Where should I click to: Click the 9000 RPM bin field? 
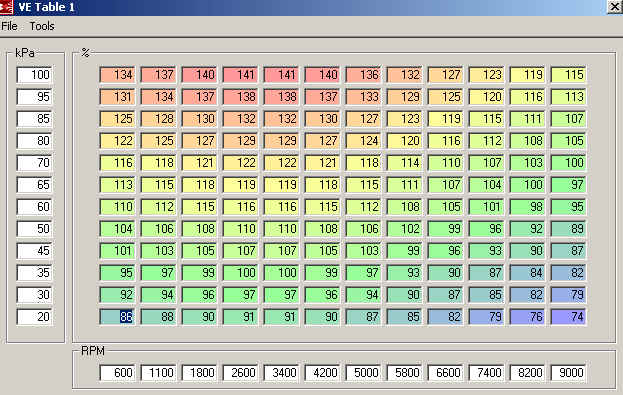coord(569,373)
